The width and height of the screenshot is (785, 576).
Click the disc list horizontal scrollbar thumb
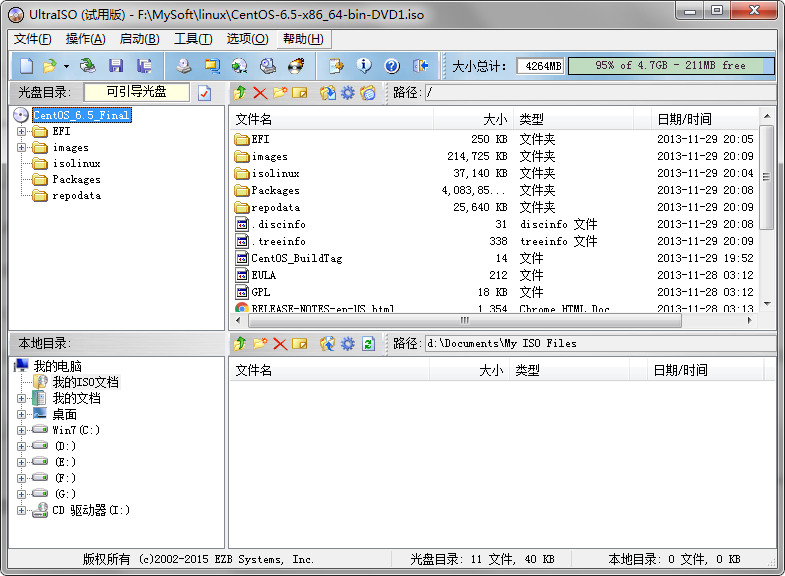(x=464, y=320)
